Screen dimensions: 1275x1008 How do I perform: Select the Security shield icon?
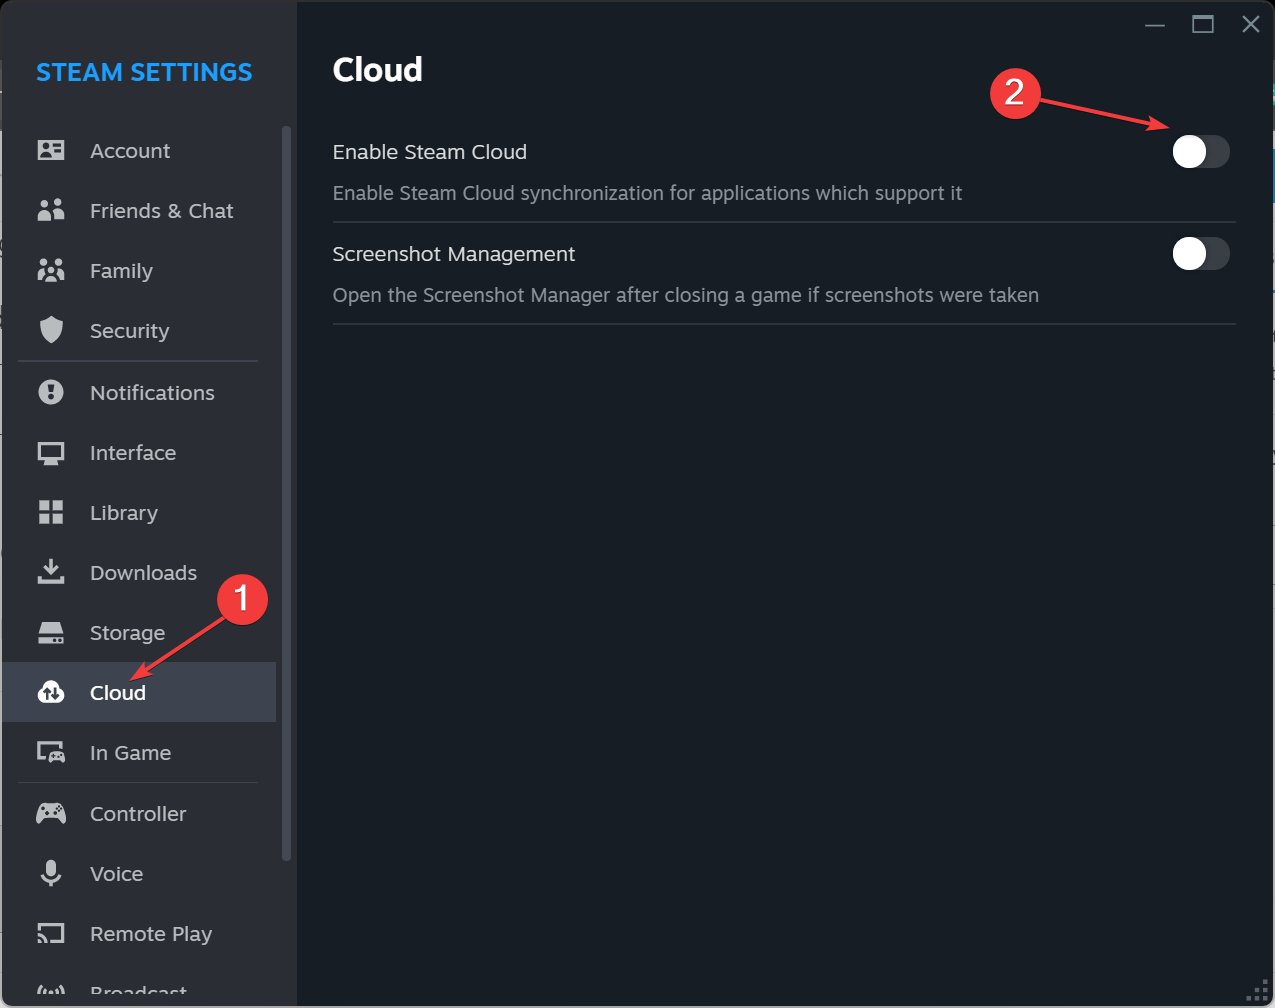pos(51,330)
